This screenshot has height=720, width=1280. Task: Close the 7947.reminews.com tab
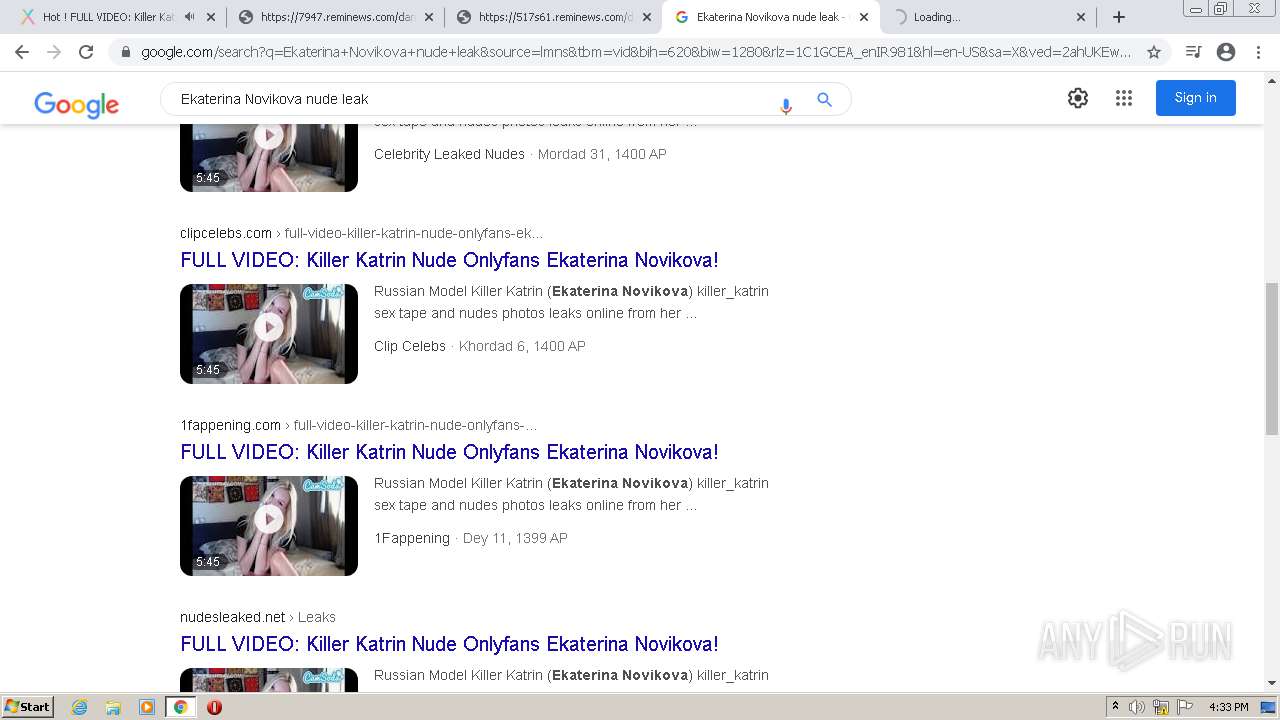pyautogui.click(x=428, y=17)
